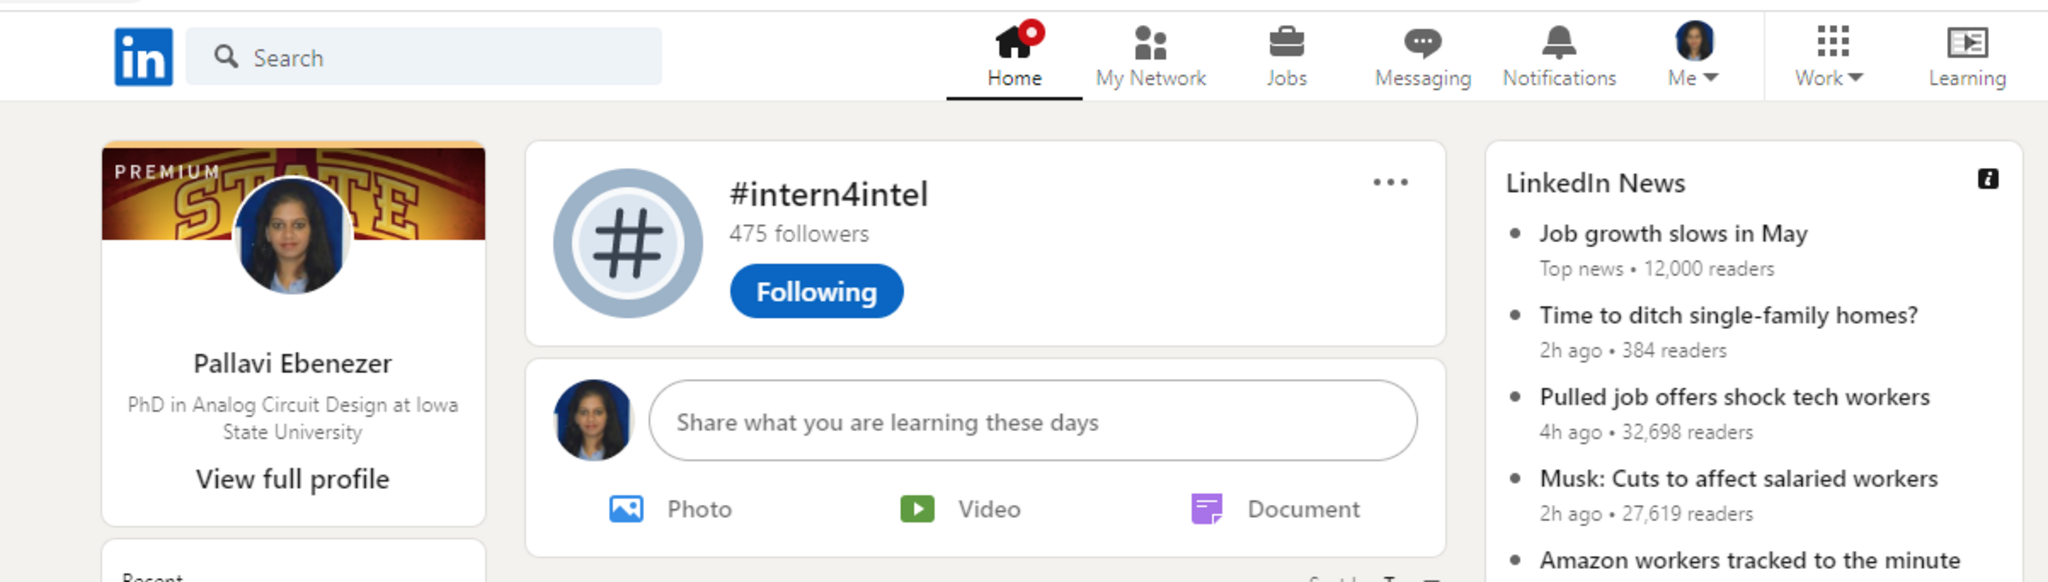The width and height of the screenshot is (2048, 582).
Task: Click the LinkedIn News info icon
Action: 1988,179
